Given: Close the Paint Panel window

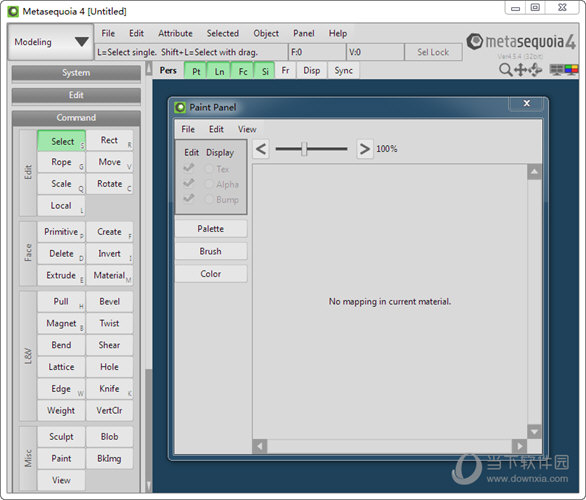Looking at the screenshot, I should coord(527,103).
